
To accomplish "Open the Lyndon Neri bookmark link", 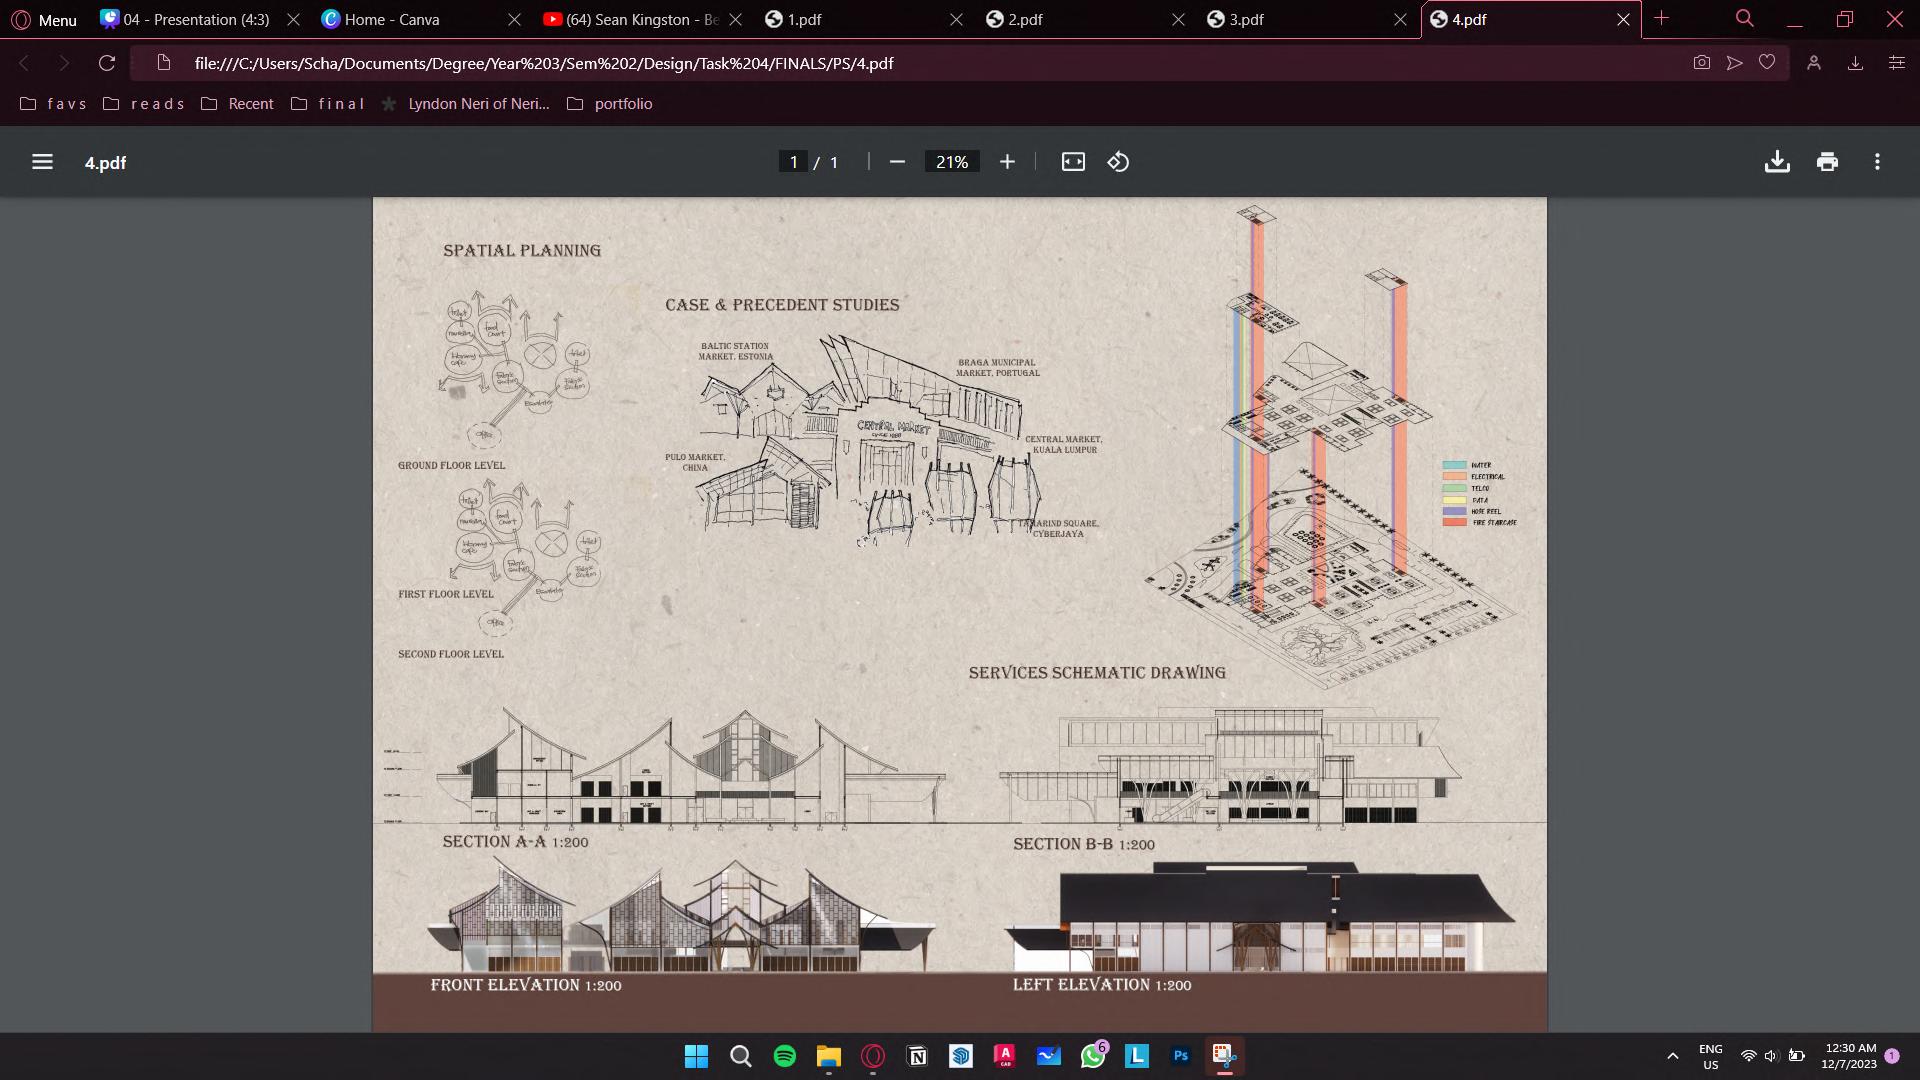I will [x=478, y=104].
